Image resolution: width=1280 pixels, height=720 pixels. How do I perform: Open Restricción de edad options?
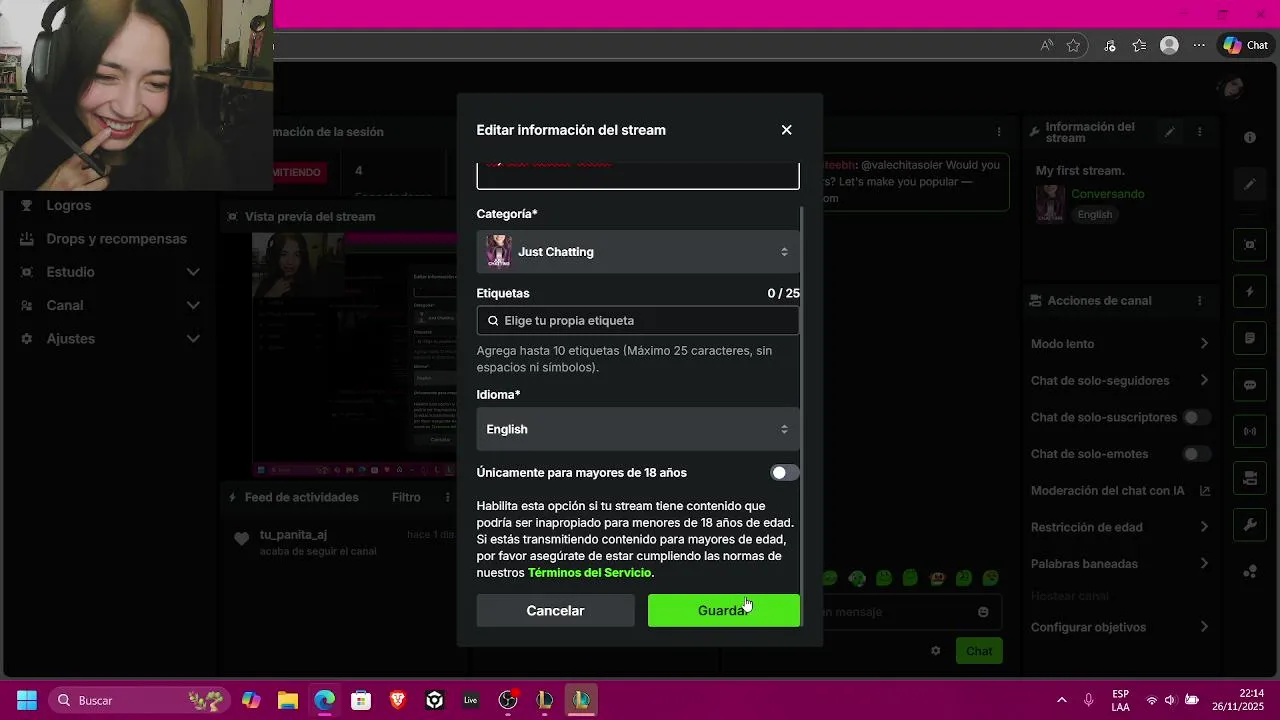click(x=1120, y=527)
